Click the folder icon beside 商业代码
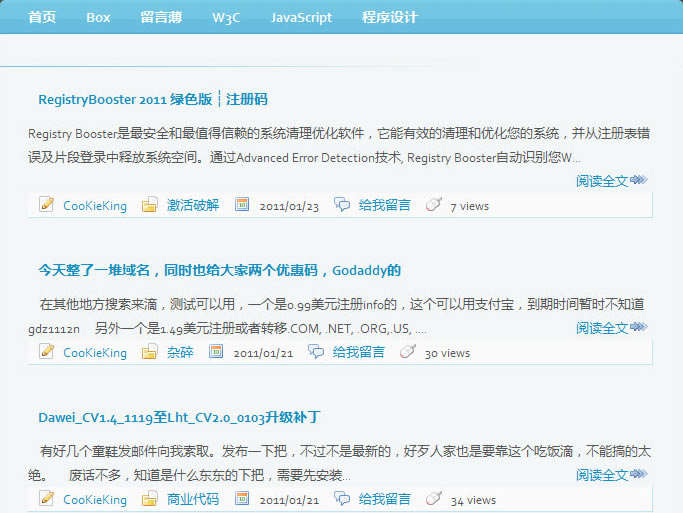 point(150,499)
